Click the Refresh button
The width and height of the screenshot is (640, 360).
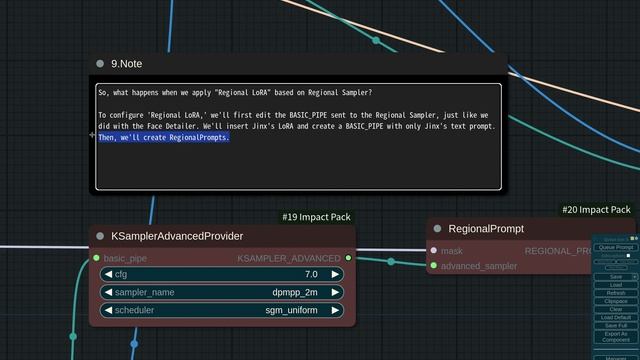(x=616, y=293)
